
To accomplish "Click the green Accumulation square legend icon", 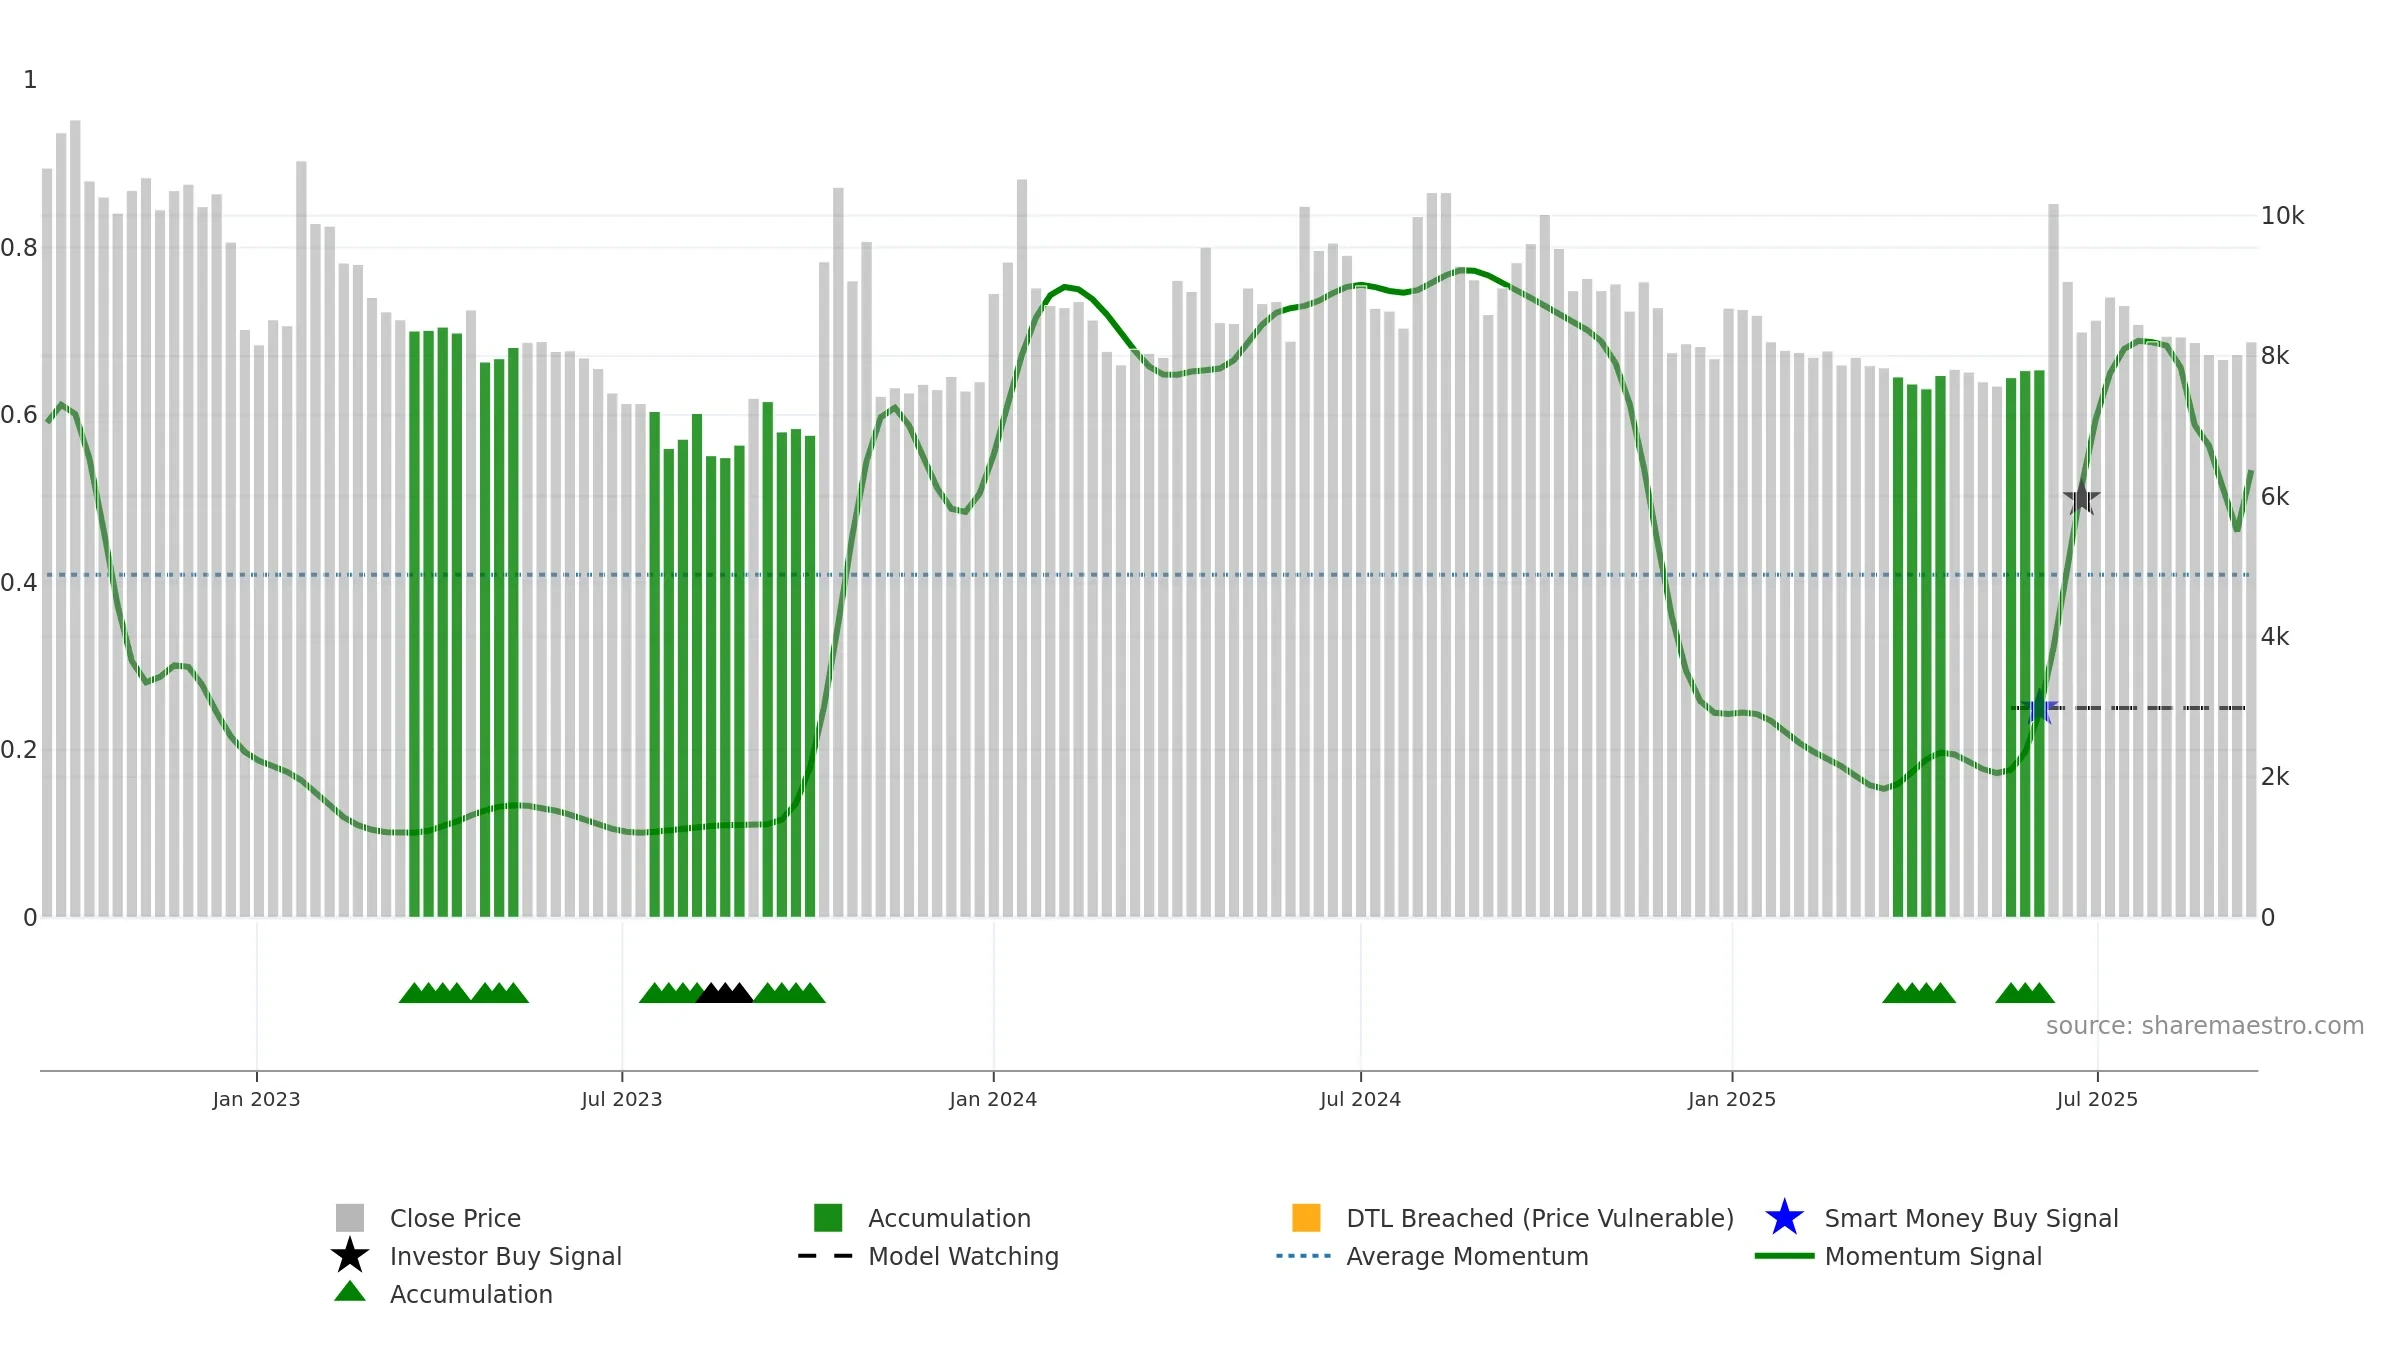I will 828,1218.
